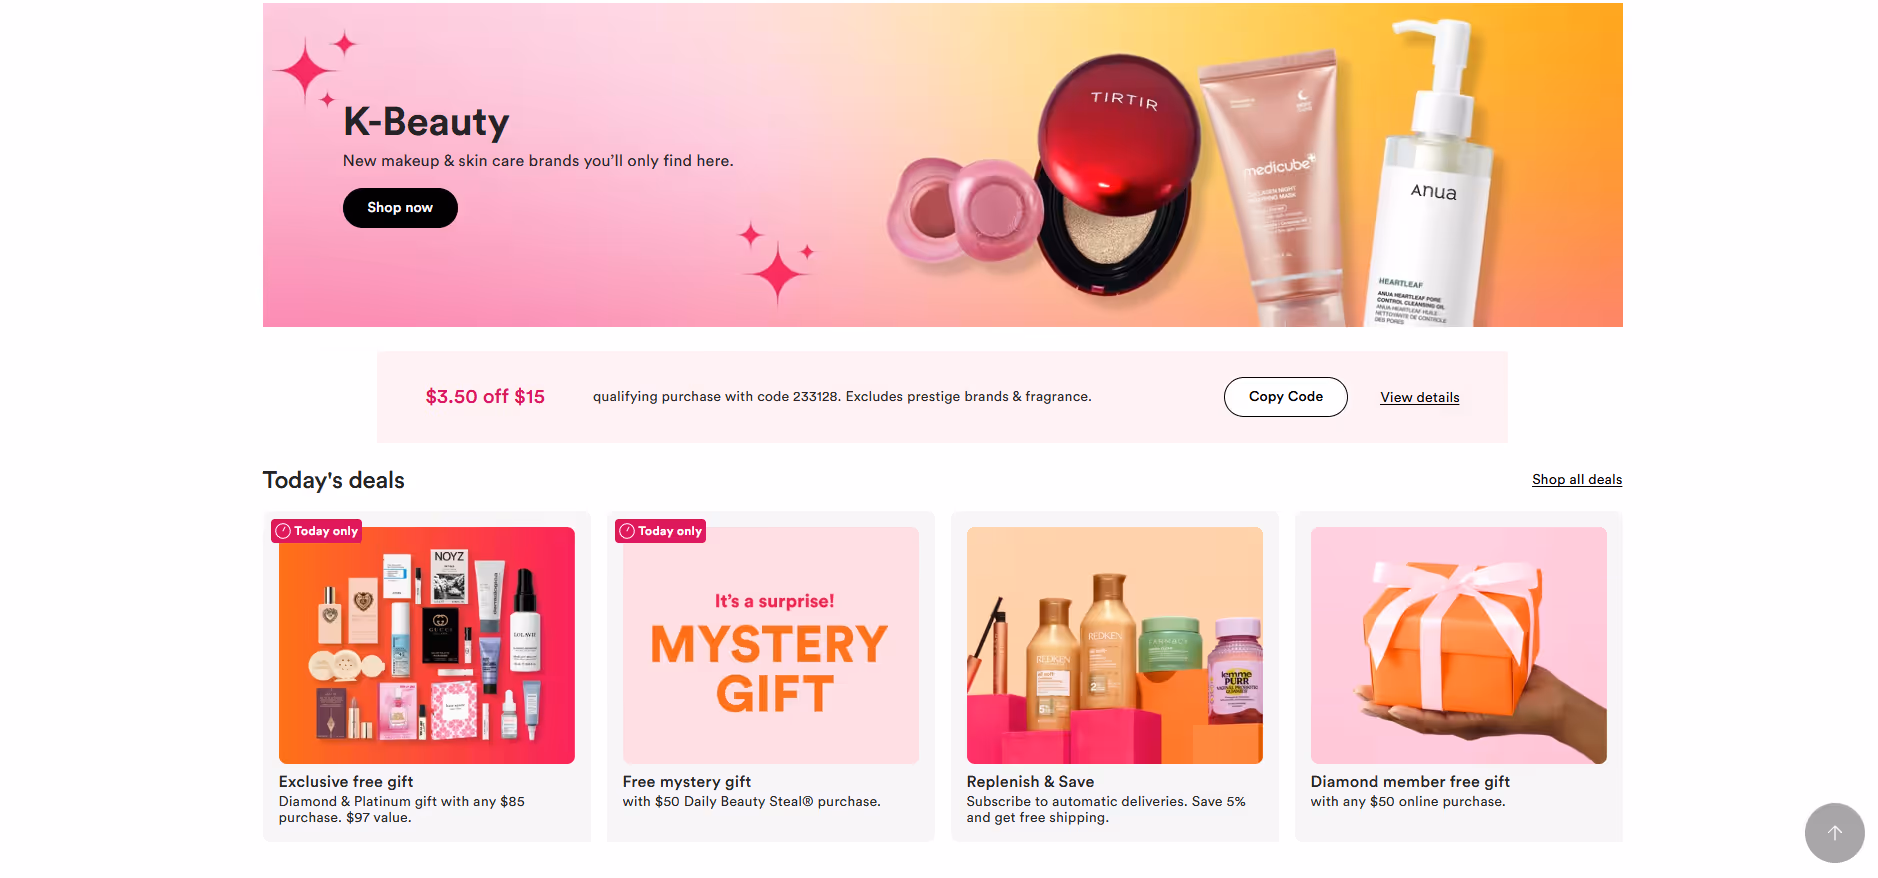Open View details for the coupon
1878x878 pixels.
[x=1419, y=398]
